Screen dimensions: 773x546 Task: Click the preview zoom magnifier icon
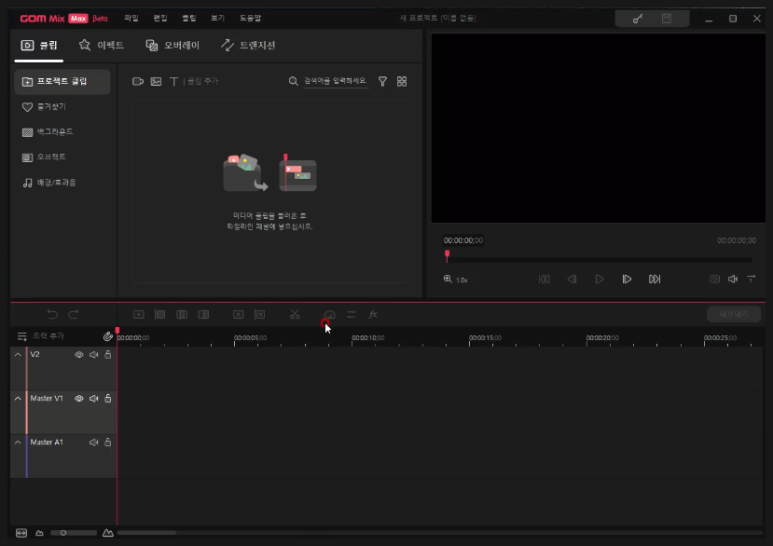coord(448,279)
